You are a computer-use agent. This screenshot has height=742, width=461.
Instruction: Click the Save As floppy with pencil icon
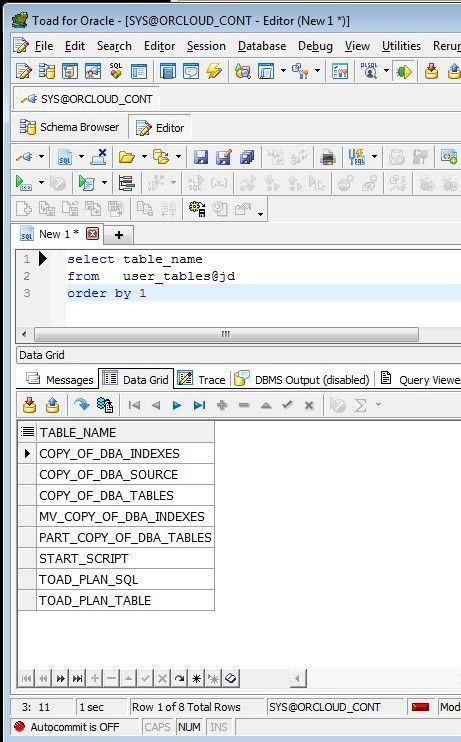[224, 157]
